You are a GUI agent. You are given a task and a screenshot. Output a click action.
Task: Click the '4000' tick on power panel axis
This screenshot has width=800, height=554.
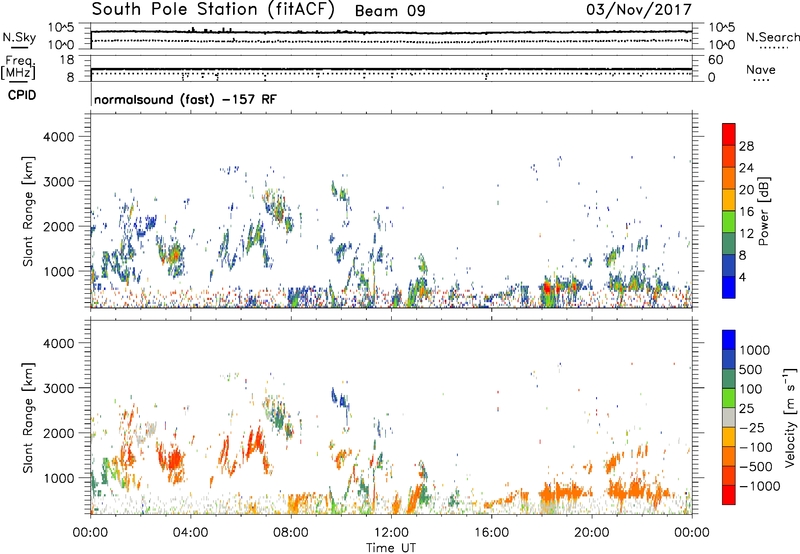58,137
